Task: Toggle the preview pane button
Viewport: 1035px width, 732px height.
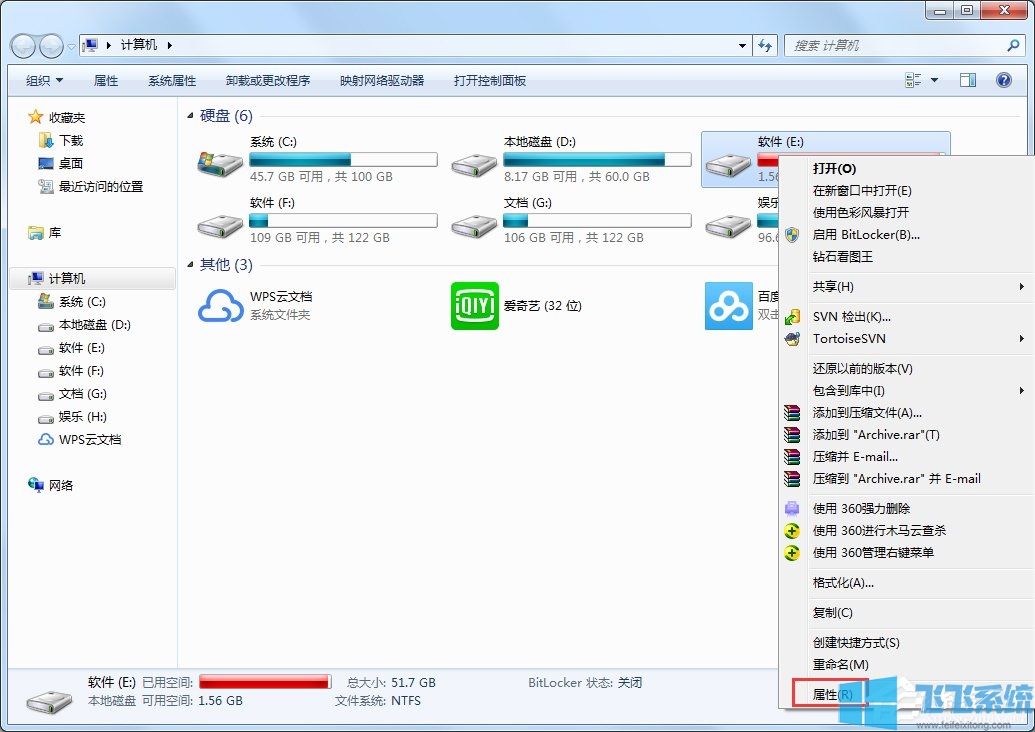Action: pos(967,80)
